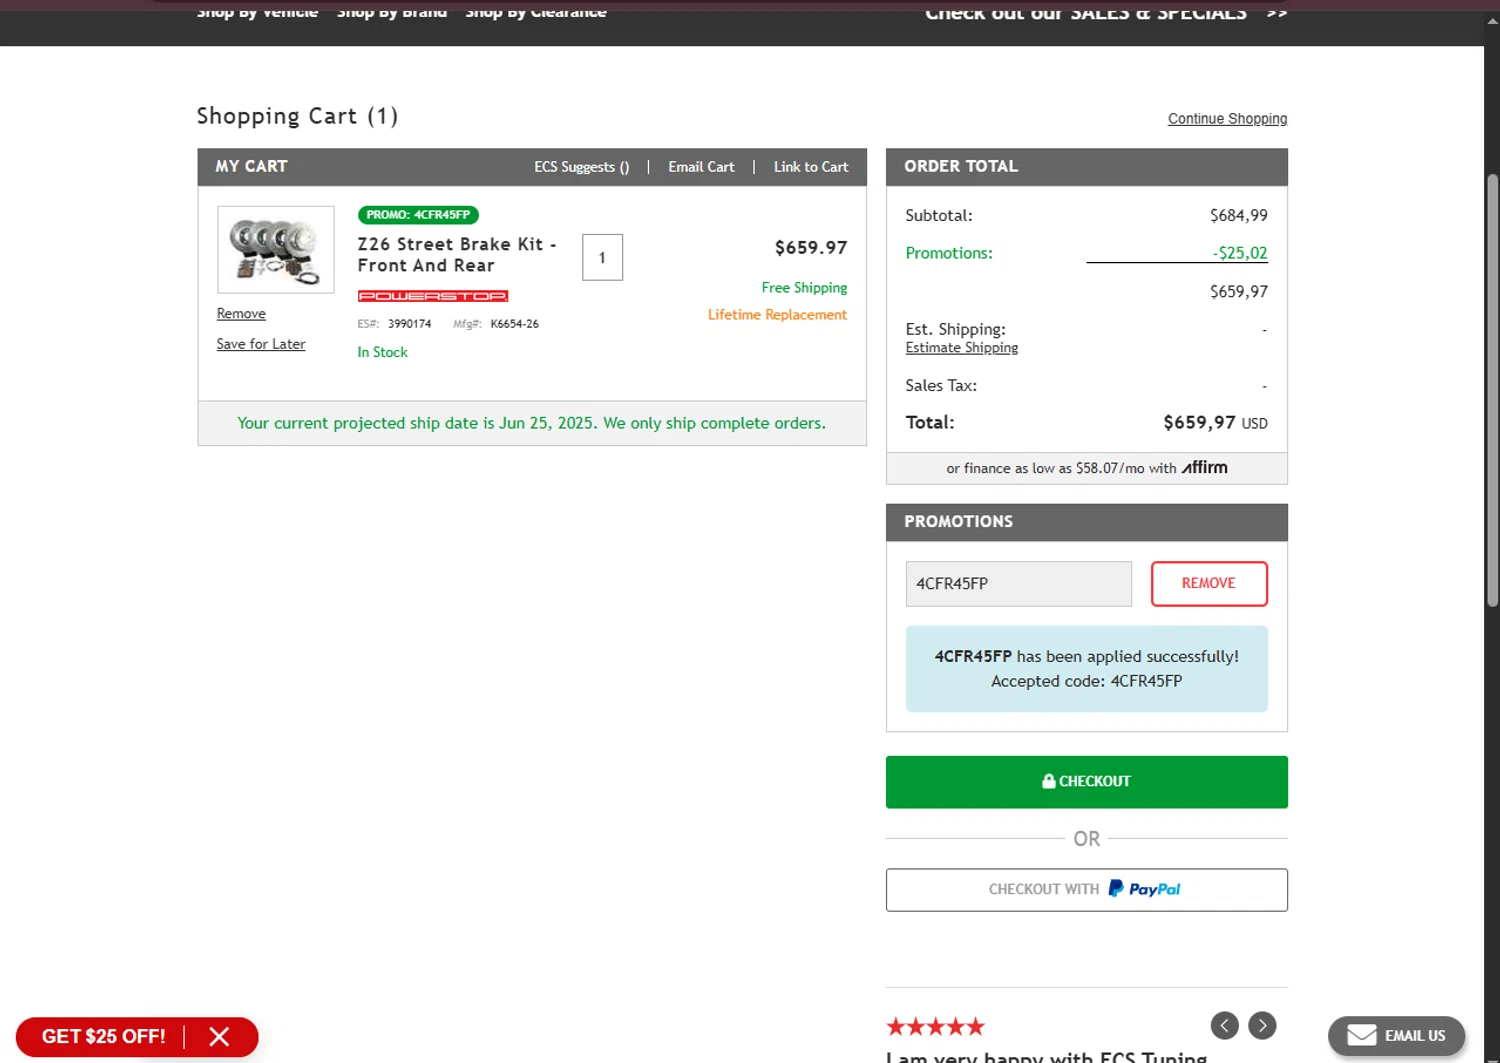
Task: Click the GET $25 OFF offer button
Action: click(x=104, y=1037)
